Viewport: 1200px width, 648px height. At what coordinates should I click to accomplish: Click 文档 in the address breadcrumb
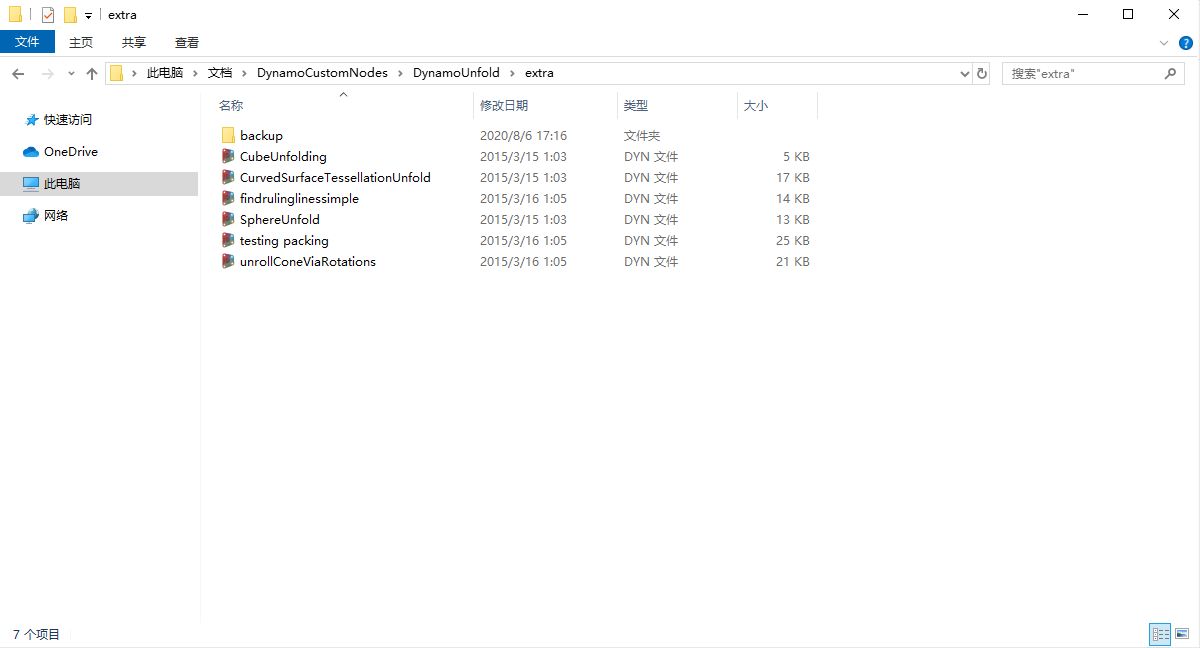coord(220,73)
